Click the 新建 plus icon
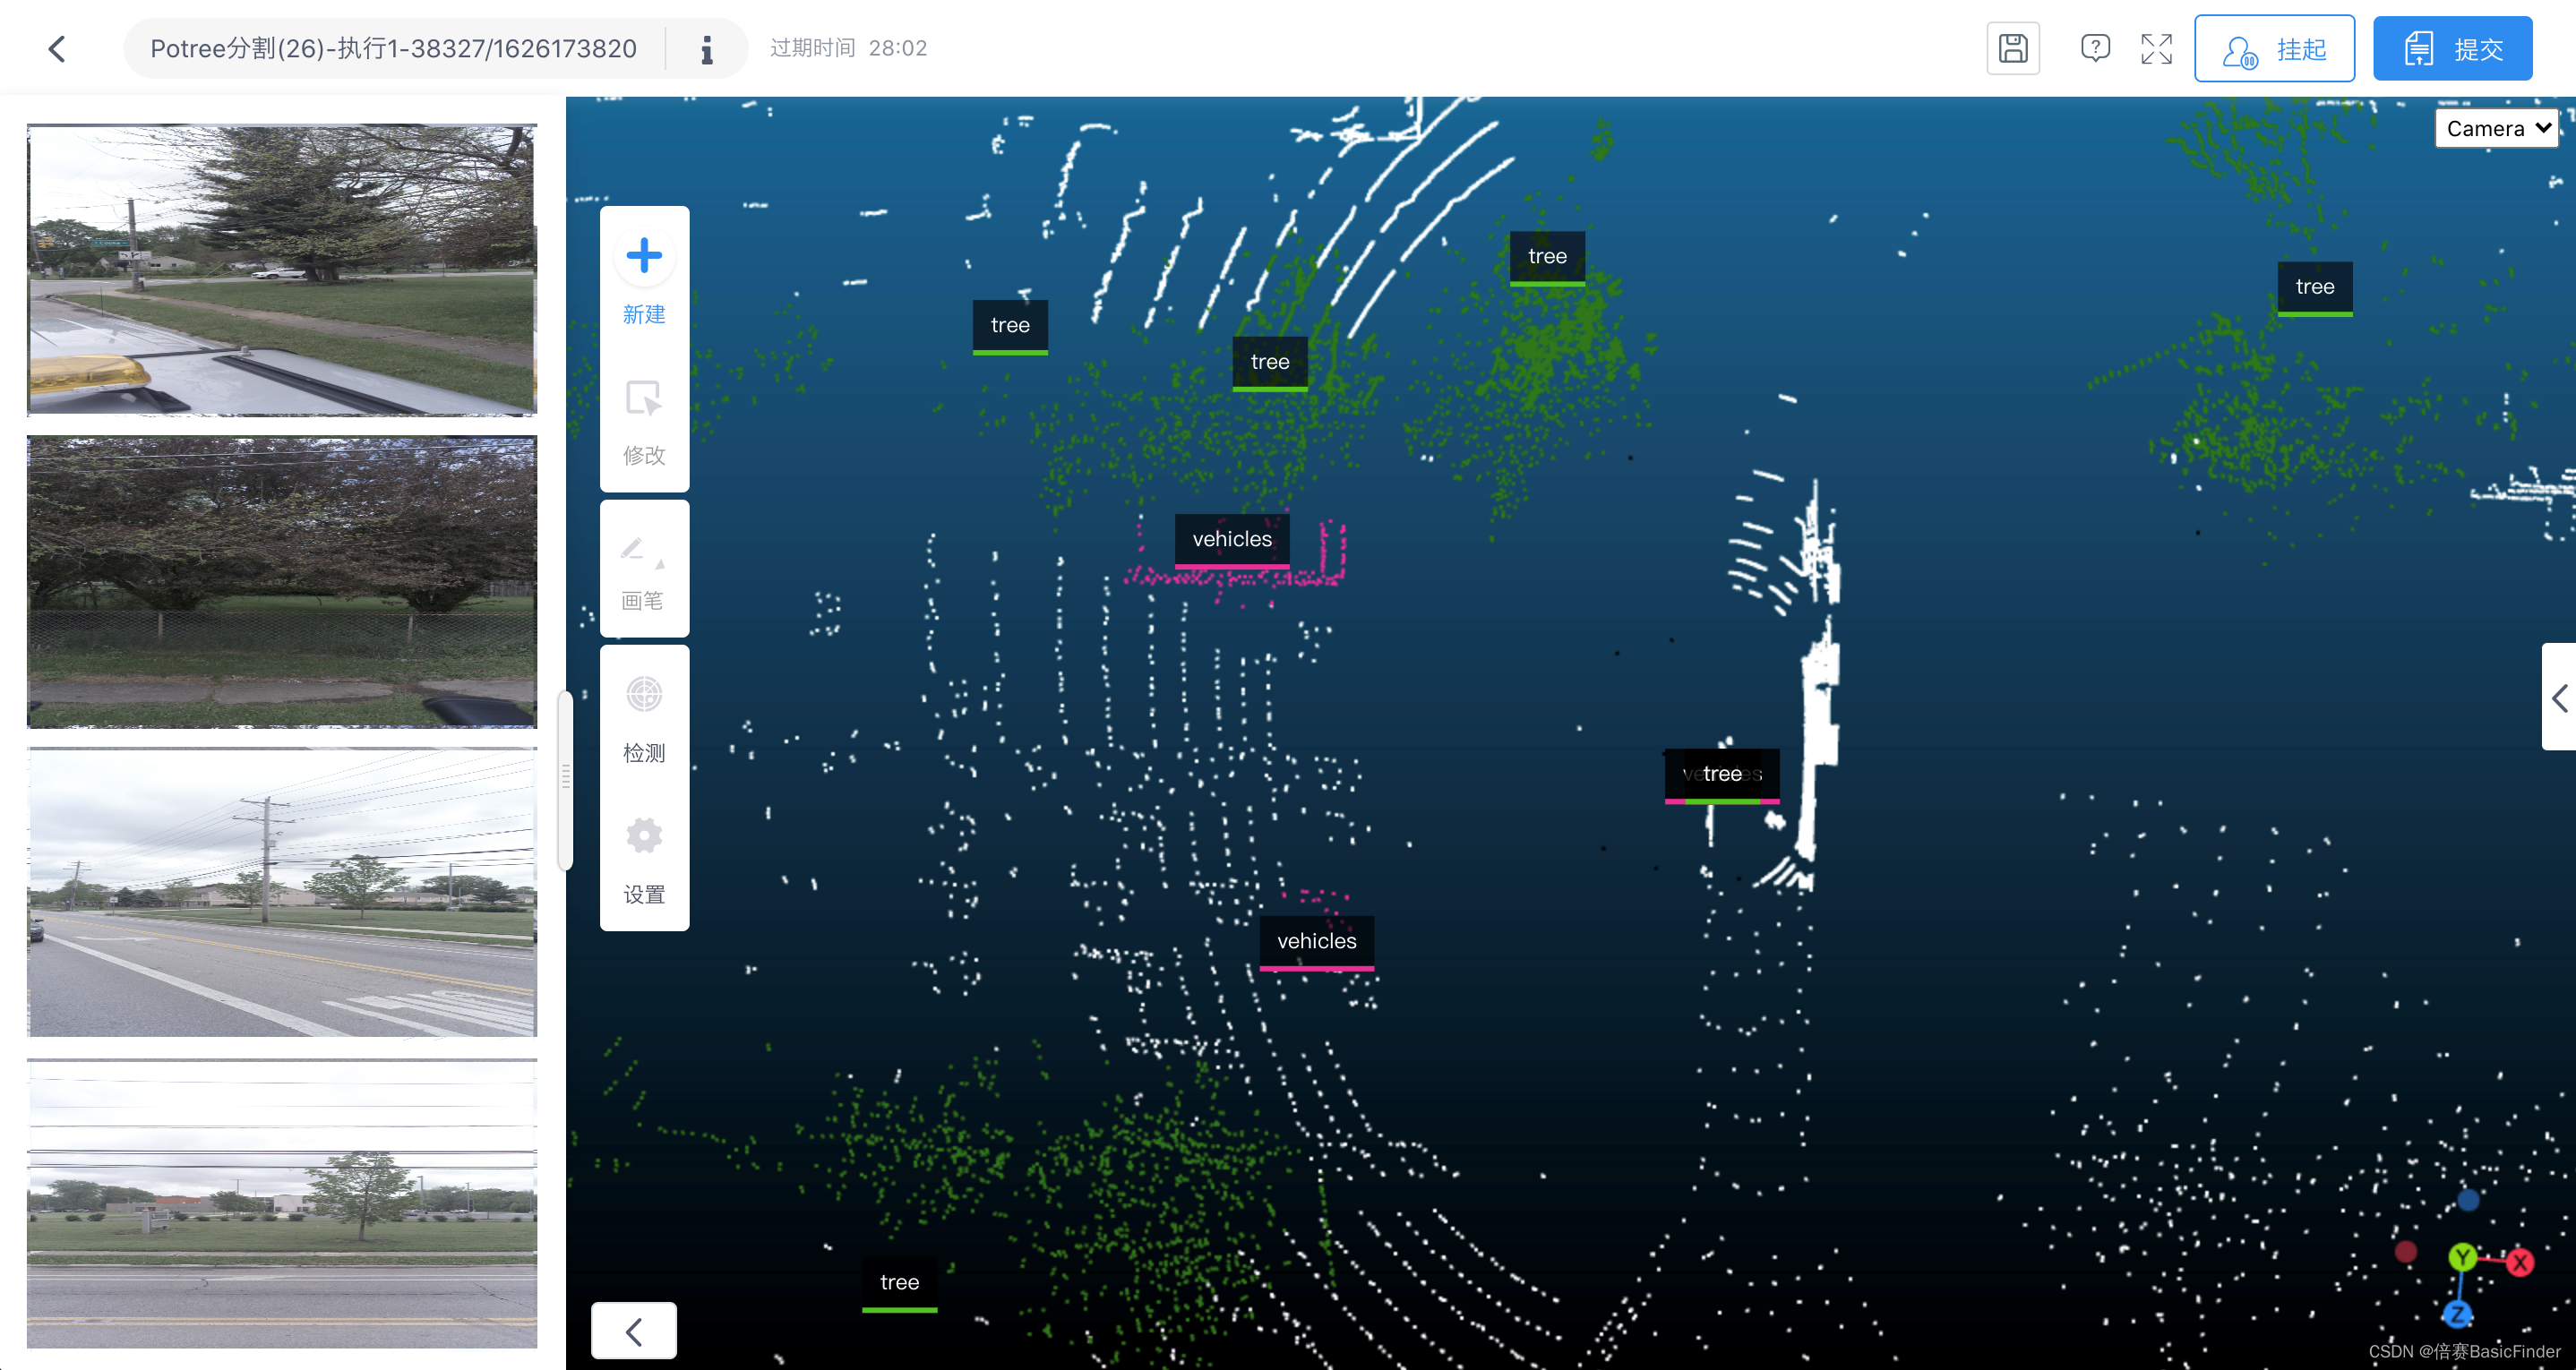Image resolution: width=2576 pixels, height=1370 pixels. 644,256
